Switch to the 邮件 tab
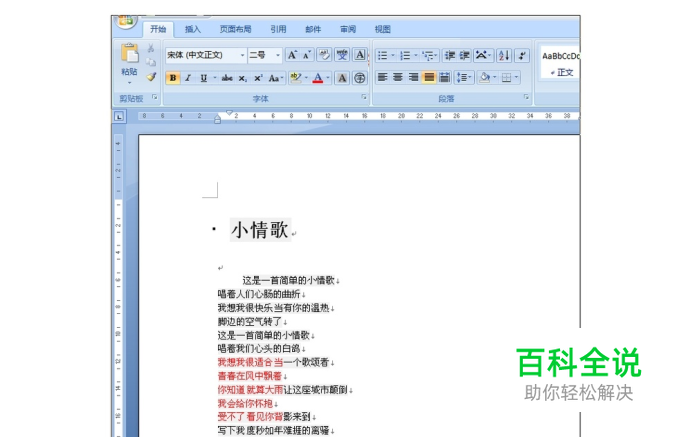 click(x=313, y=29)
